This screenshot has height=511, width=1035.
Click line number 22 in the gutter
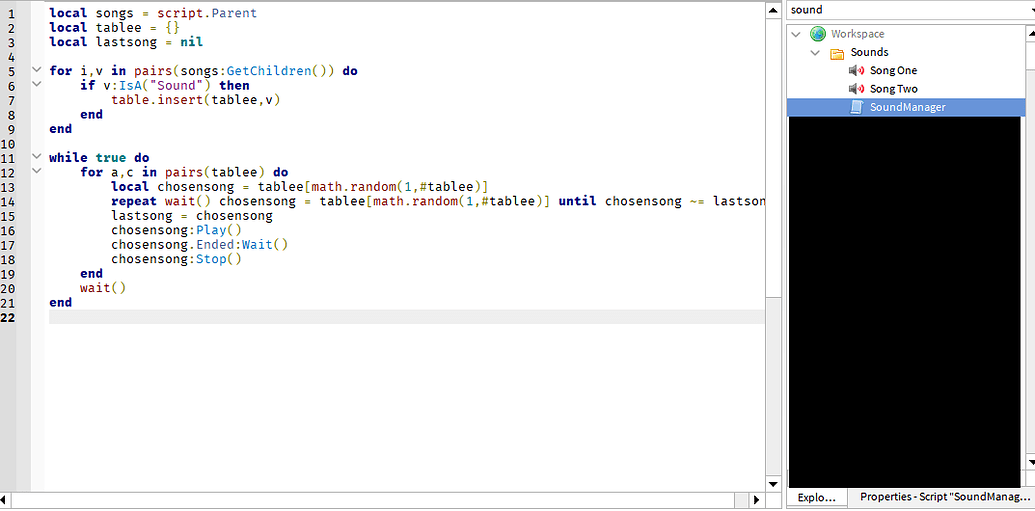point(8,317)
